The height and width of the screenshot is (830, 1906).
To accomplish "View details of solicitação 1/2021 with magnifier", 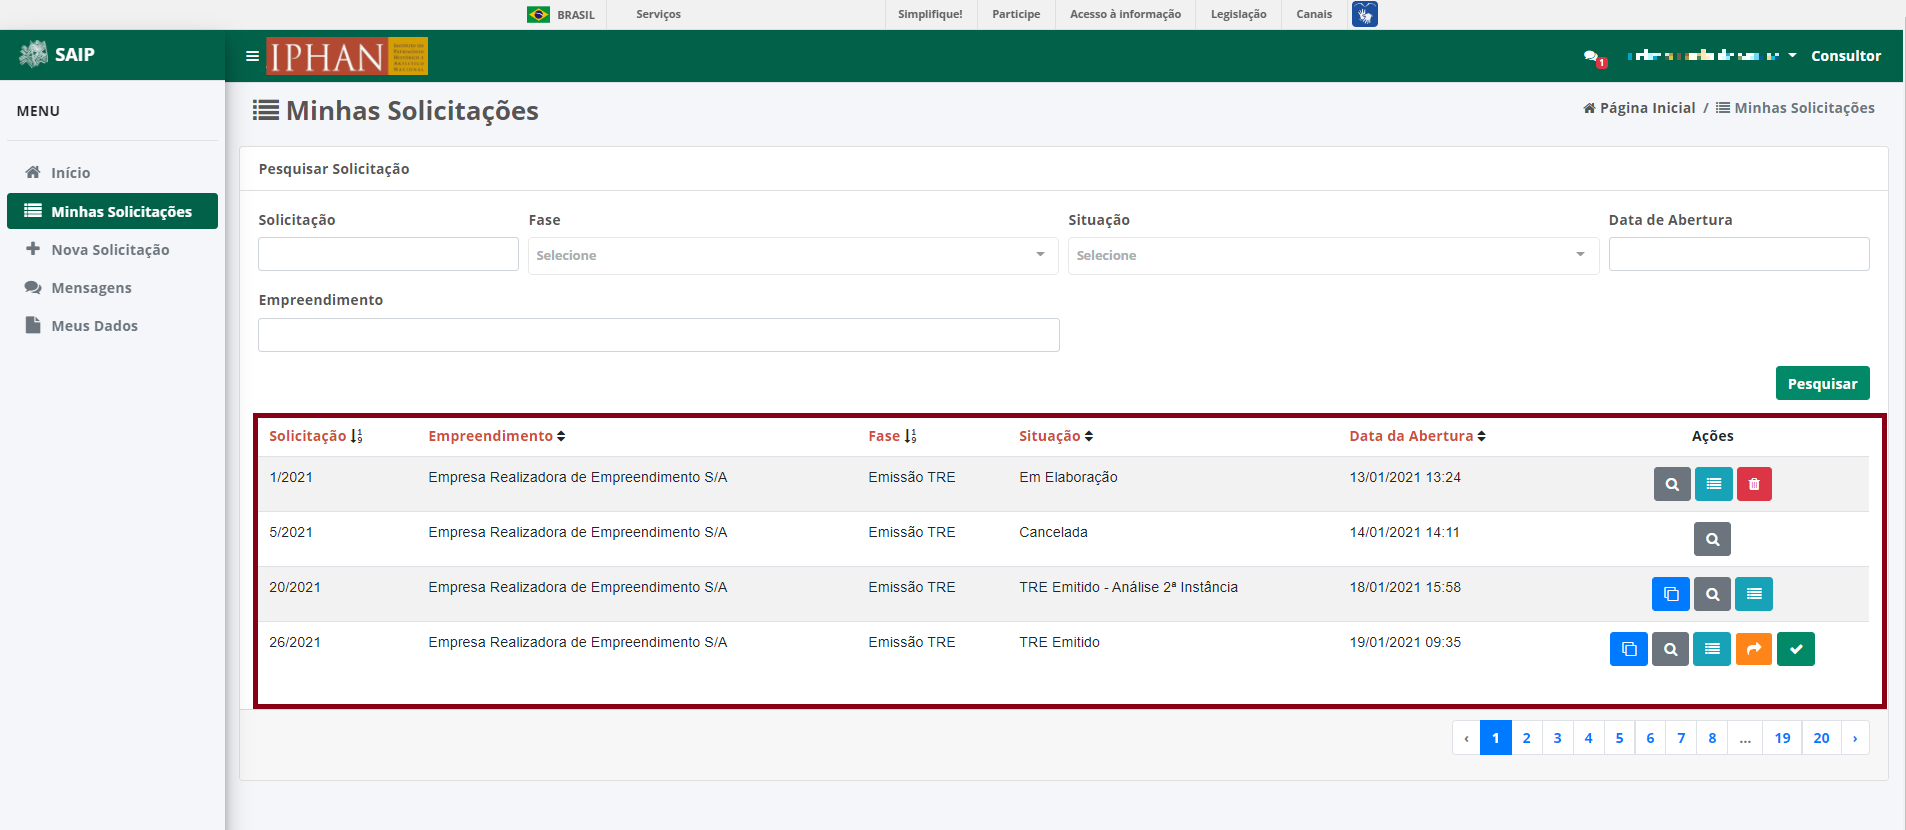I will pos(1672,484).
